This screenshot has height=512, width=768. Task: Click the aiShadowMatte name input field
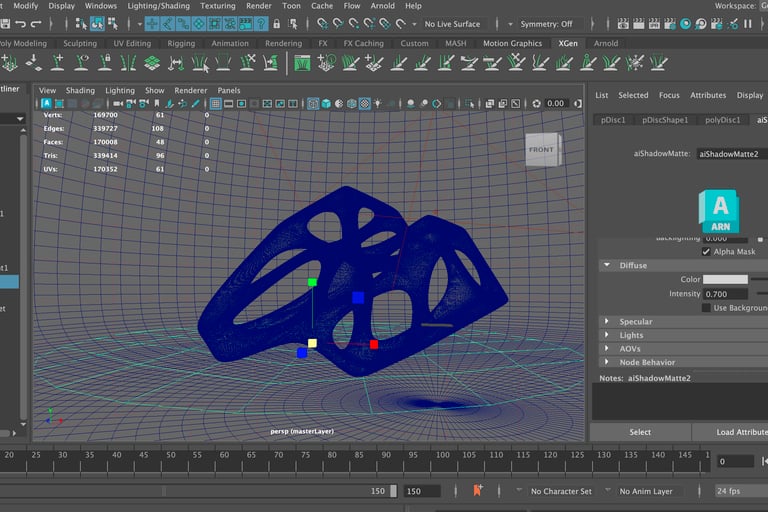tap(732, 154)
